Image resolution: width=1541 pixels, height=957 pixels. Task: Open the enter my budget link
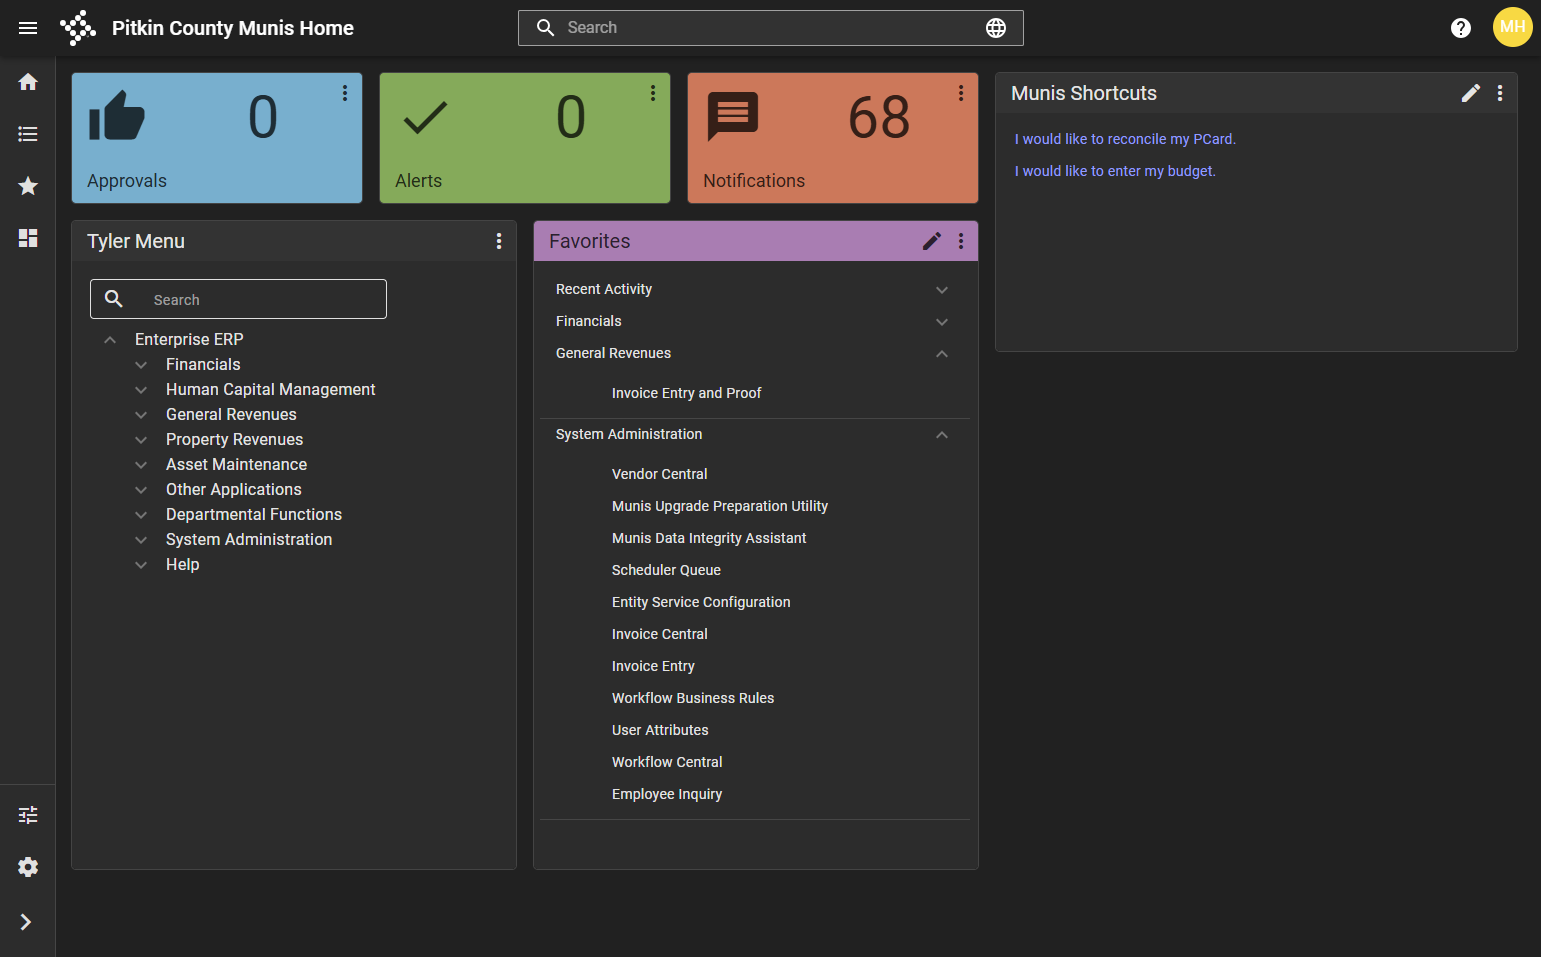[x=1115, y=171]
